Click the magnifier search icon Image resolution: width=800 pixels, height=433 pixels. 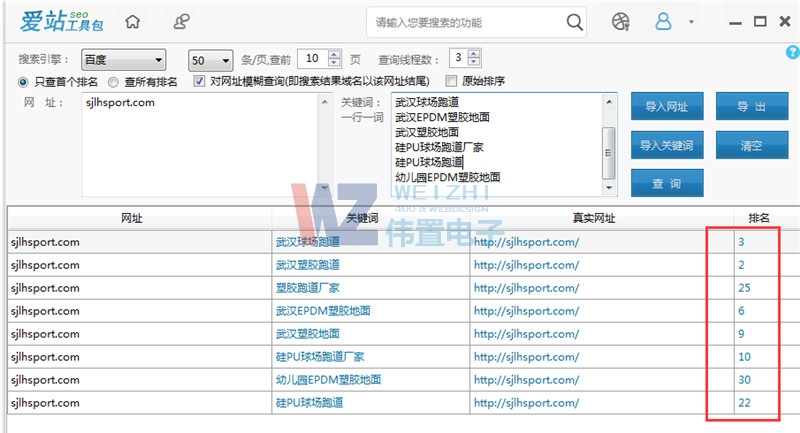tap(575, 21)
